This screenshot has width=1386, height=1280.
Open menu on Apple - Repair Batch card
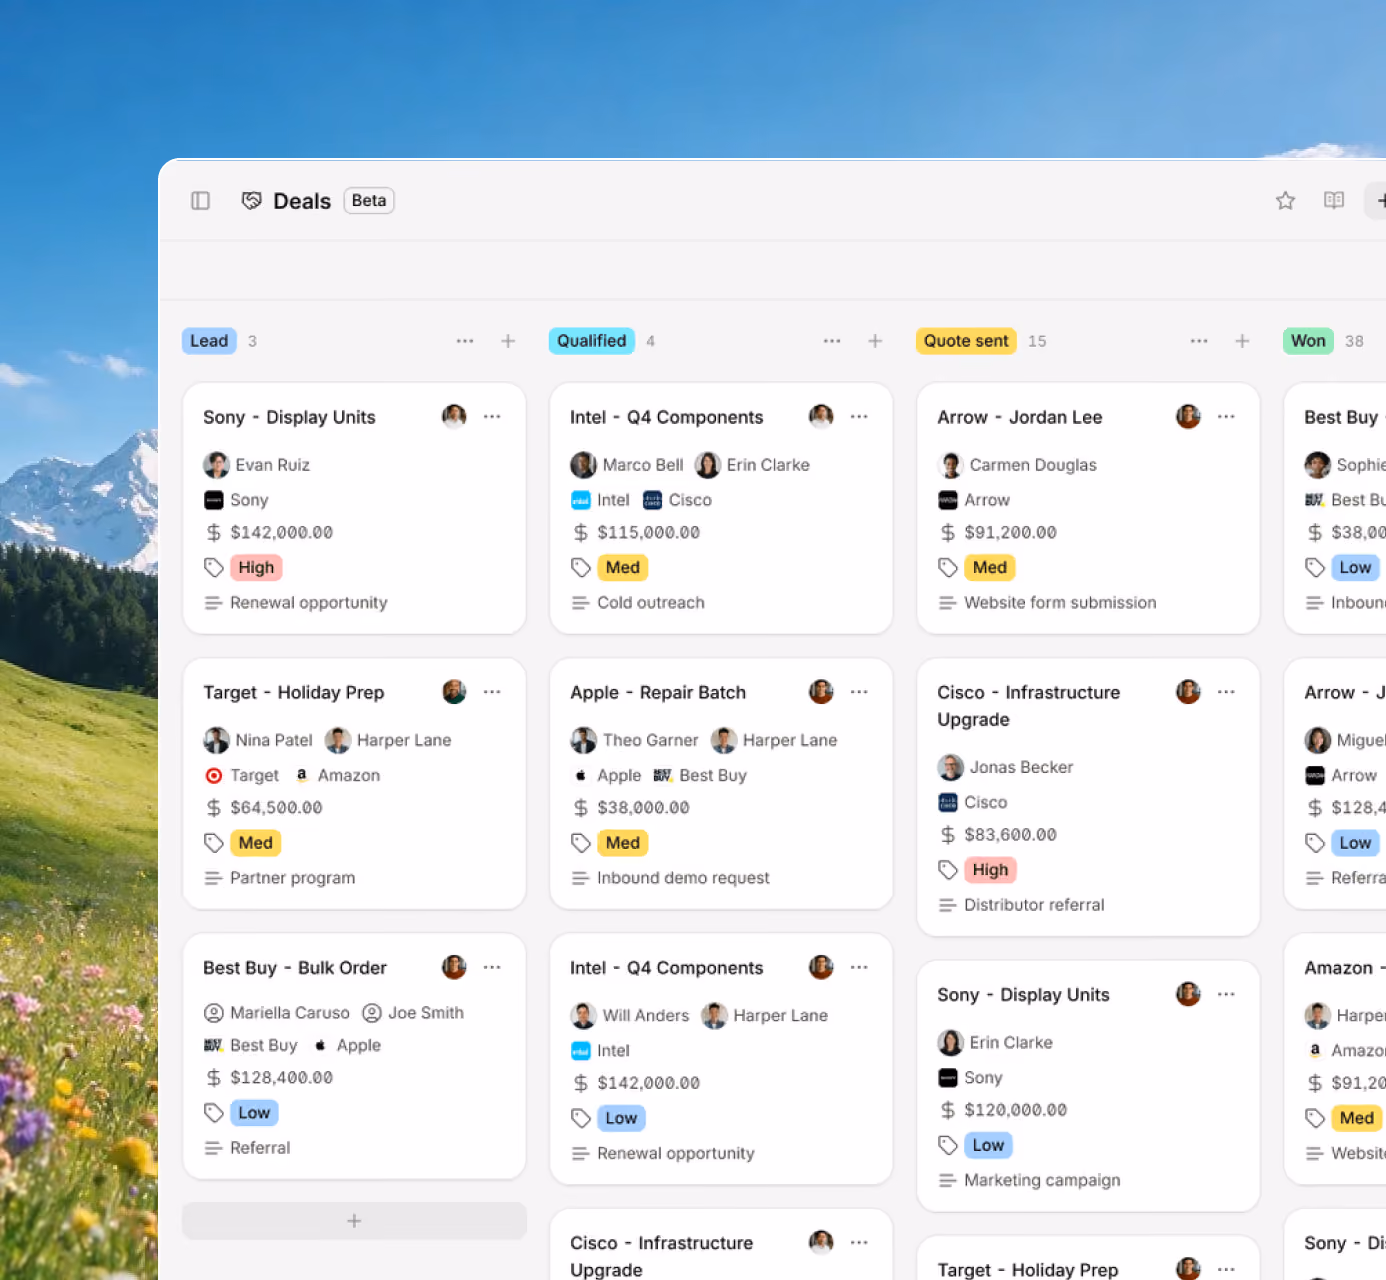pyautogui.click(x=859, y=692)
